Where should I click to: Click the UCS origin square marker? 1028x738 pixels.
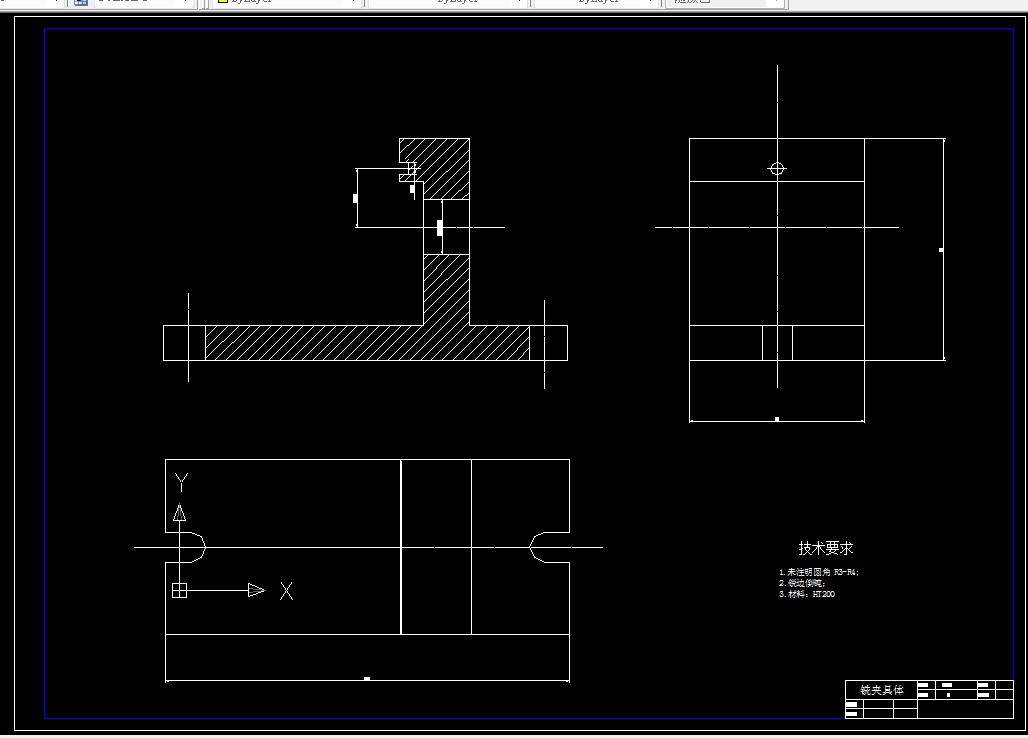point(180,591)
